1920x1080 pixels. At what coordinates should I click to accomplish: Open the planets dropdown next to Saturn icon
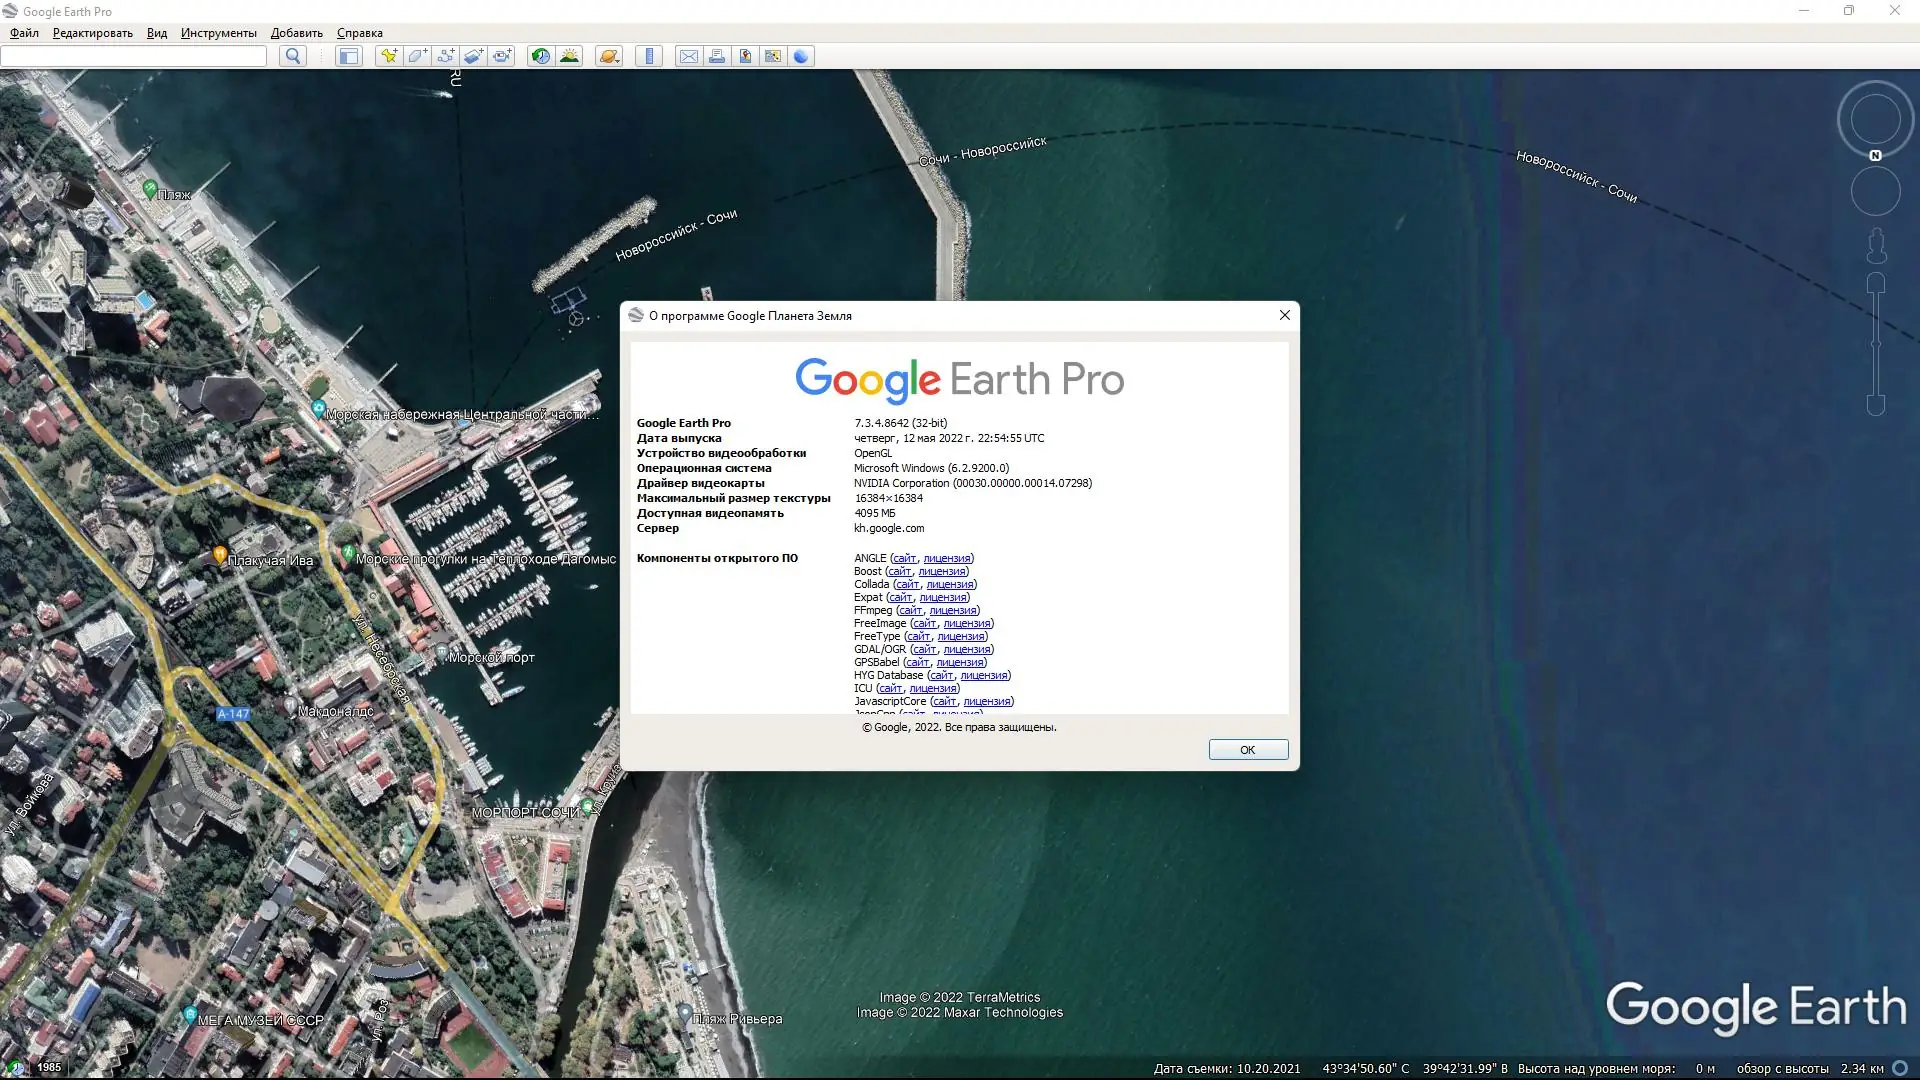(618, 60)
